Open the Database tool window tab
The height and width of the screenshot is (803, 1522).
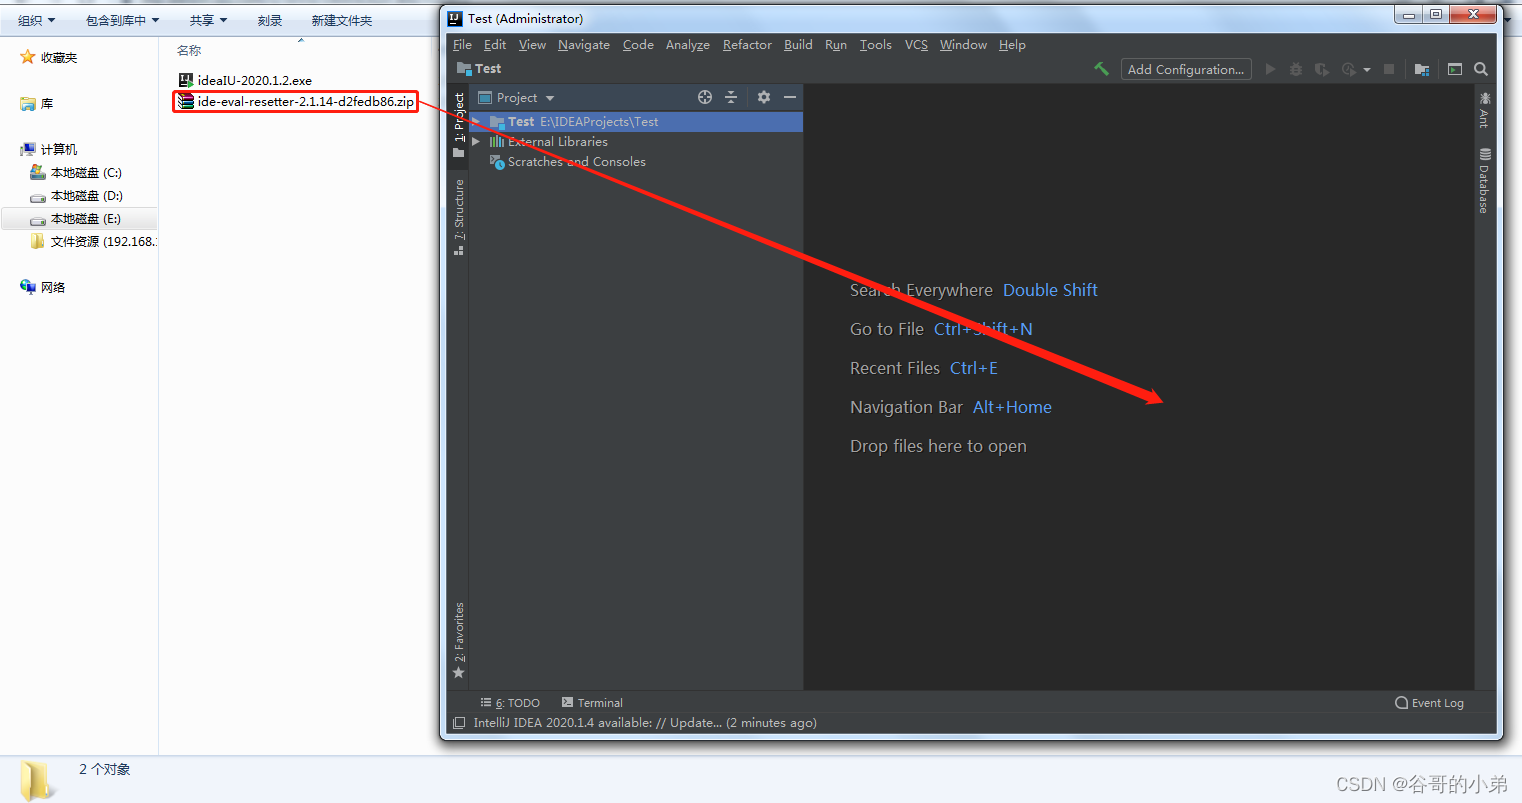(x=1485, y=180)
